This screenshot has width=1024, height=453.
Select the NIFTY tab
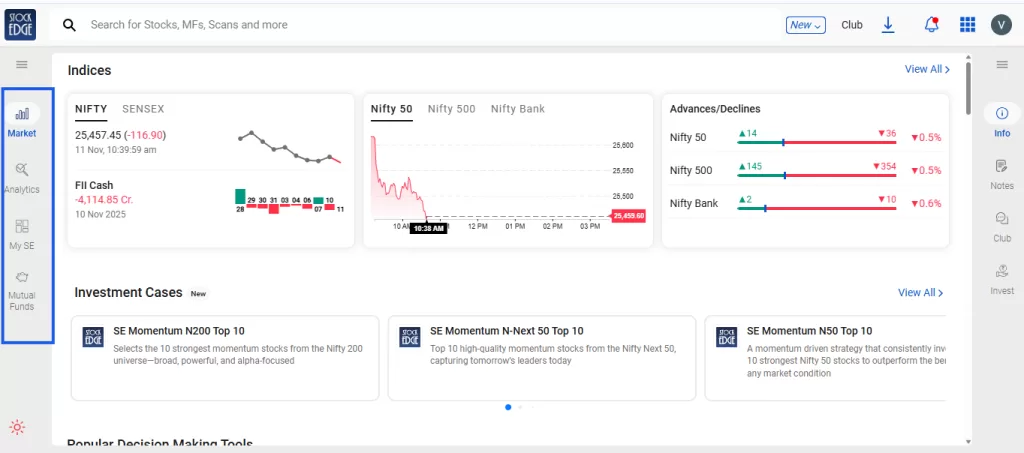coord(91,109)
